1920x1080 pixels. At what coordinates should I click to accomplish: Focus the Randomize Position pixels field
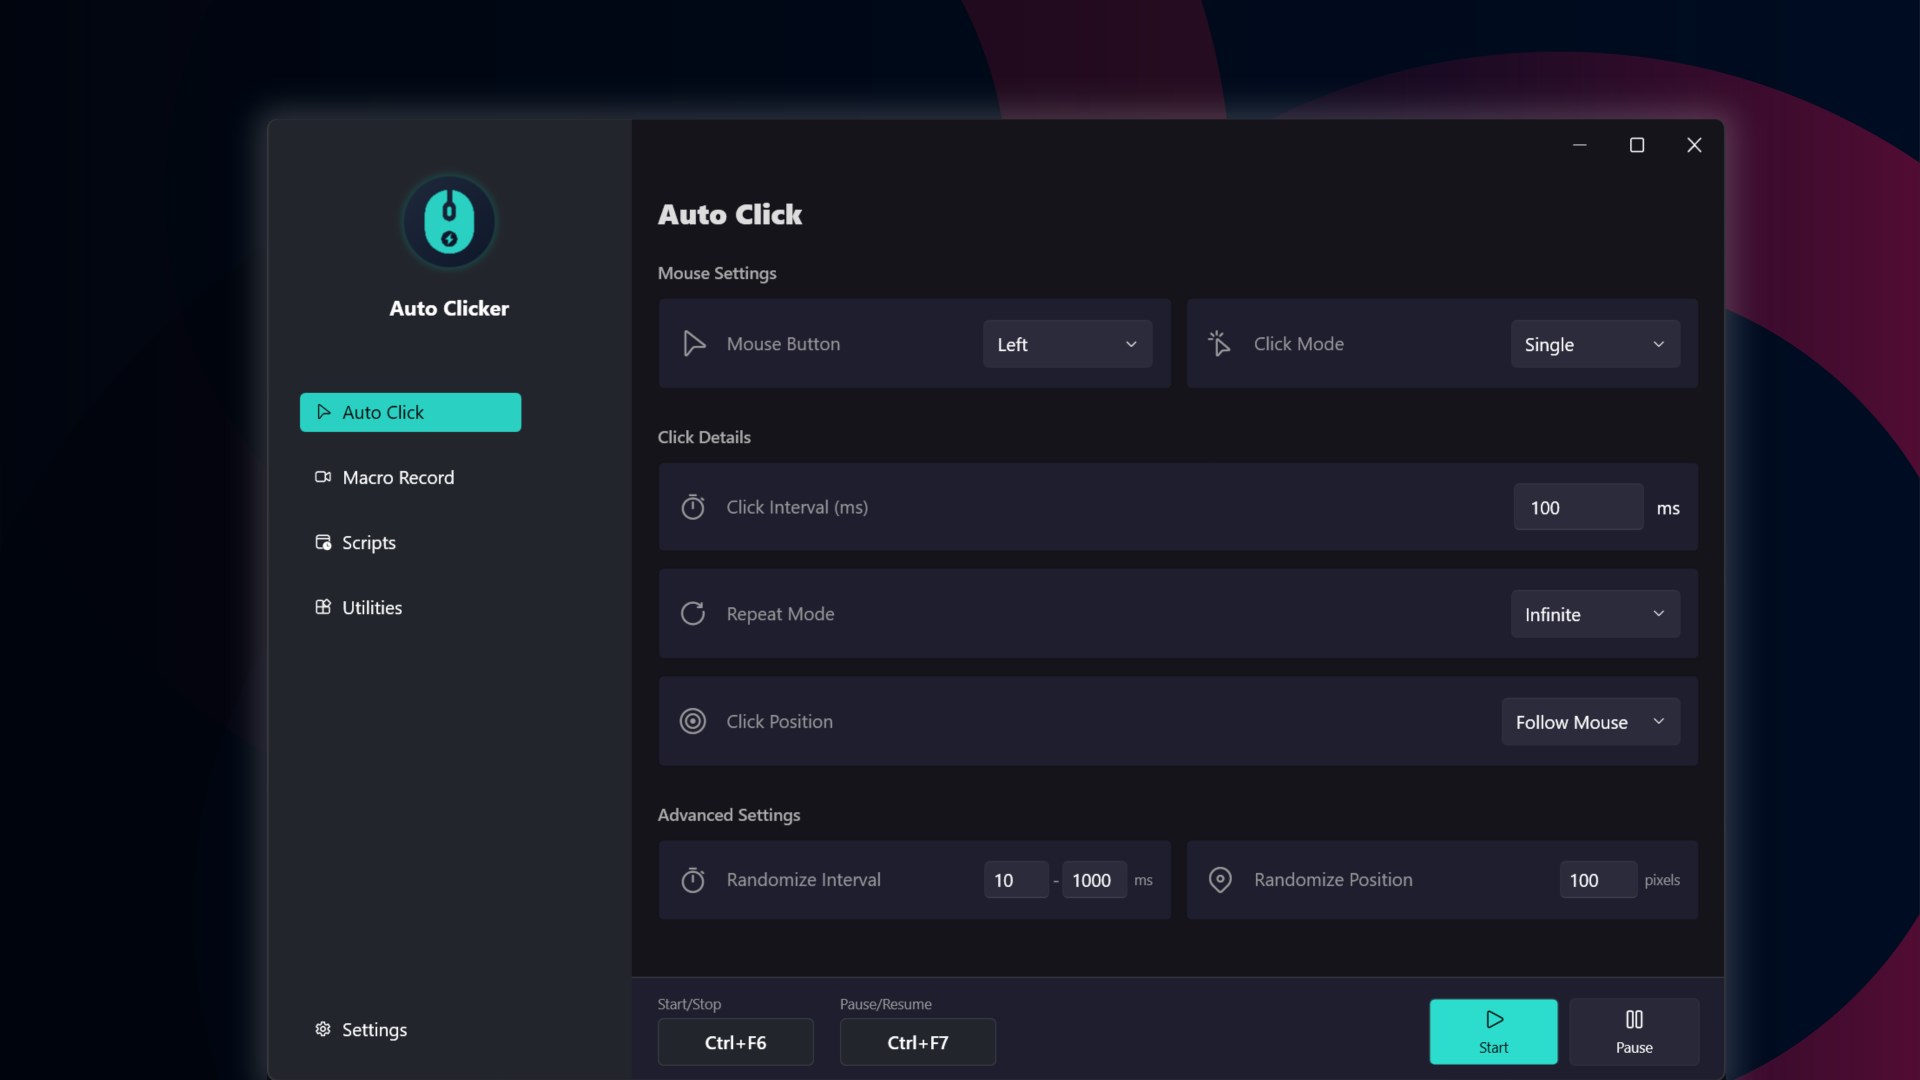1598,880
